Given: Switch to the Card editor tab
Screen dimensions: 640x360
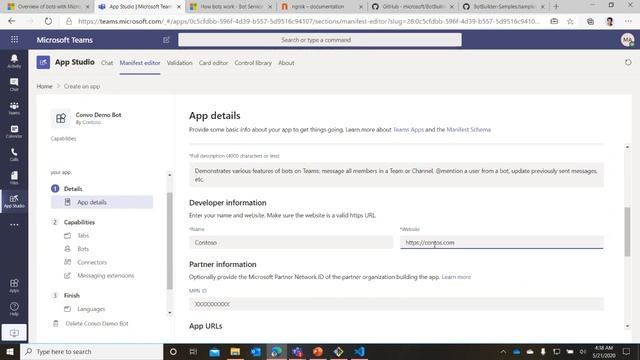Looking at the screenshot, I should 213,63.
